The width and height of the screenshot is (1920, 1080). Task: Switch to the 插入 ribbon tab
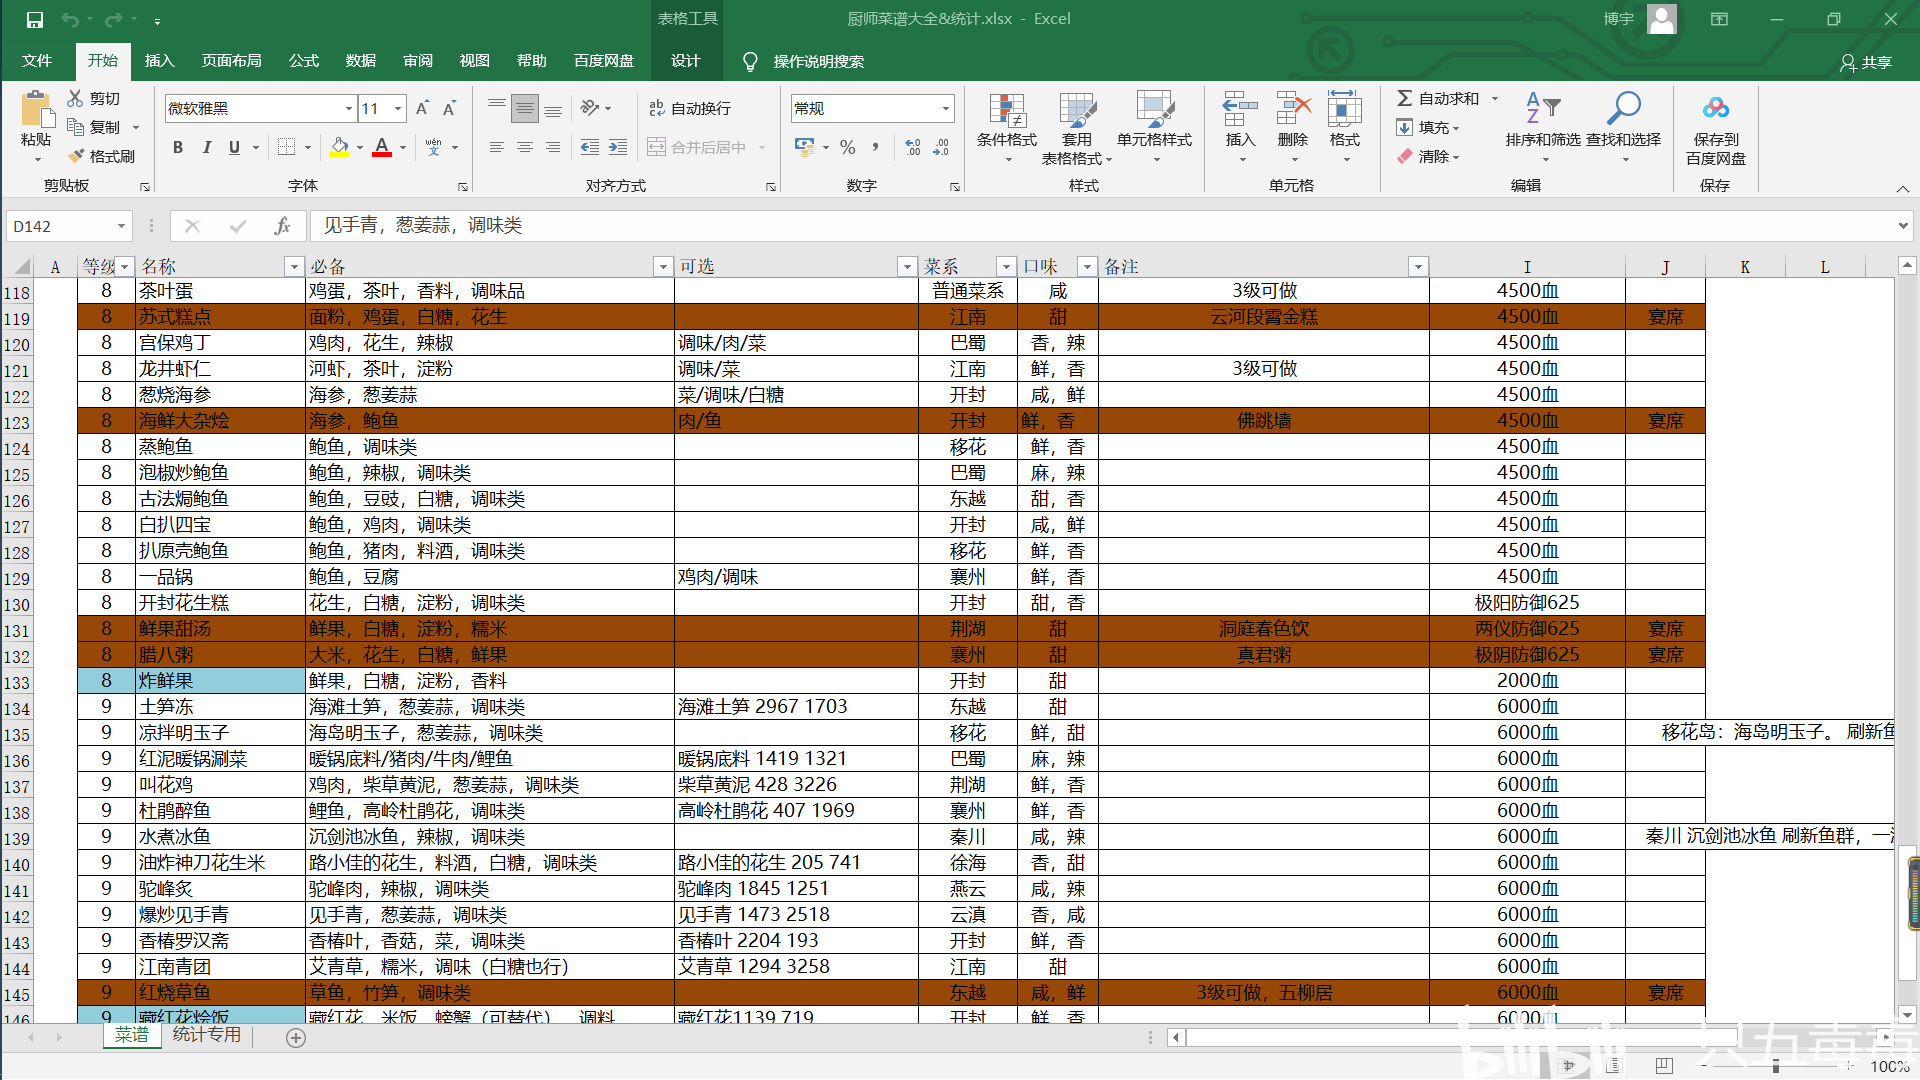159,61
